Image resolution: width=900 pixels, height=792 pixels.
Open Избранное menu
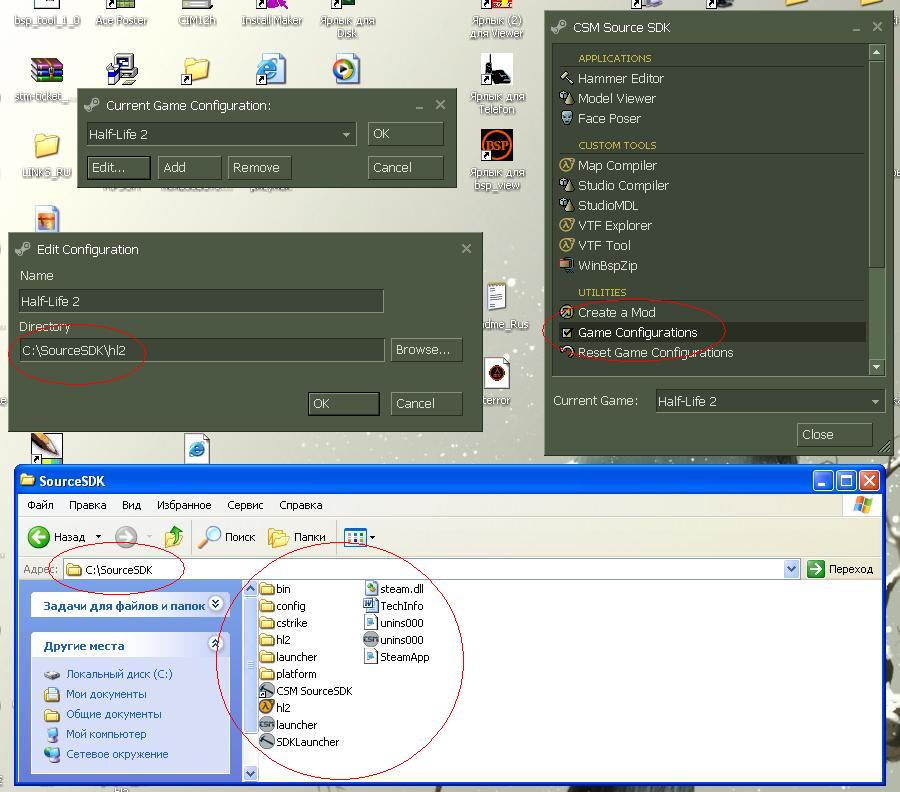184,505
